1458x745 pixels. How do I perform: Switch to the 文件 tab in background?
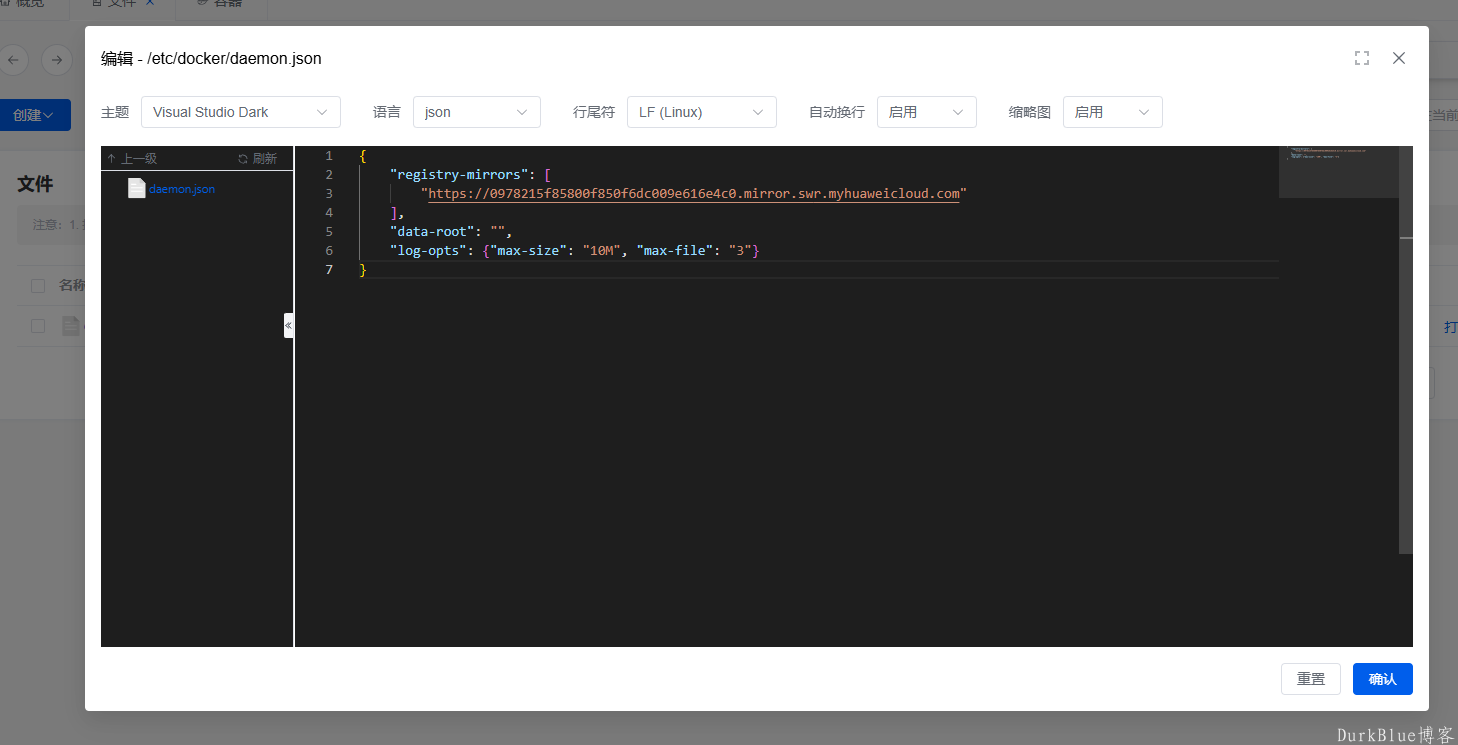click(x=122, y=4)
